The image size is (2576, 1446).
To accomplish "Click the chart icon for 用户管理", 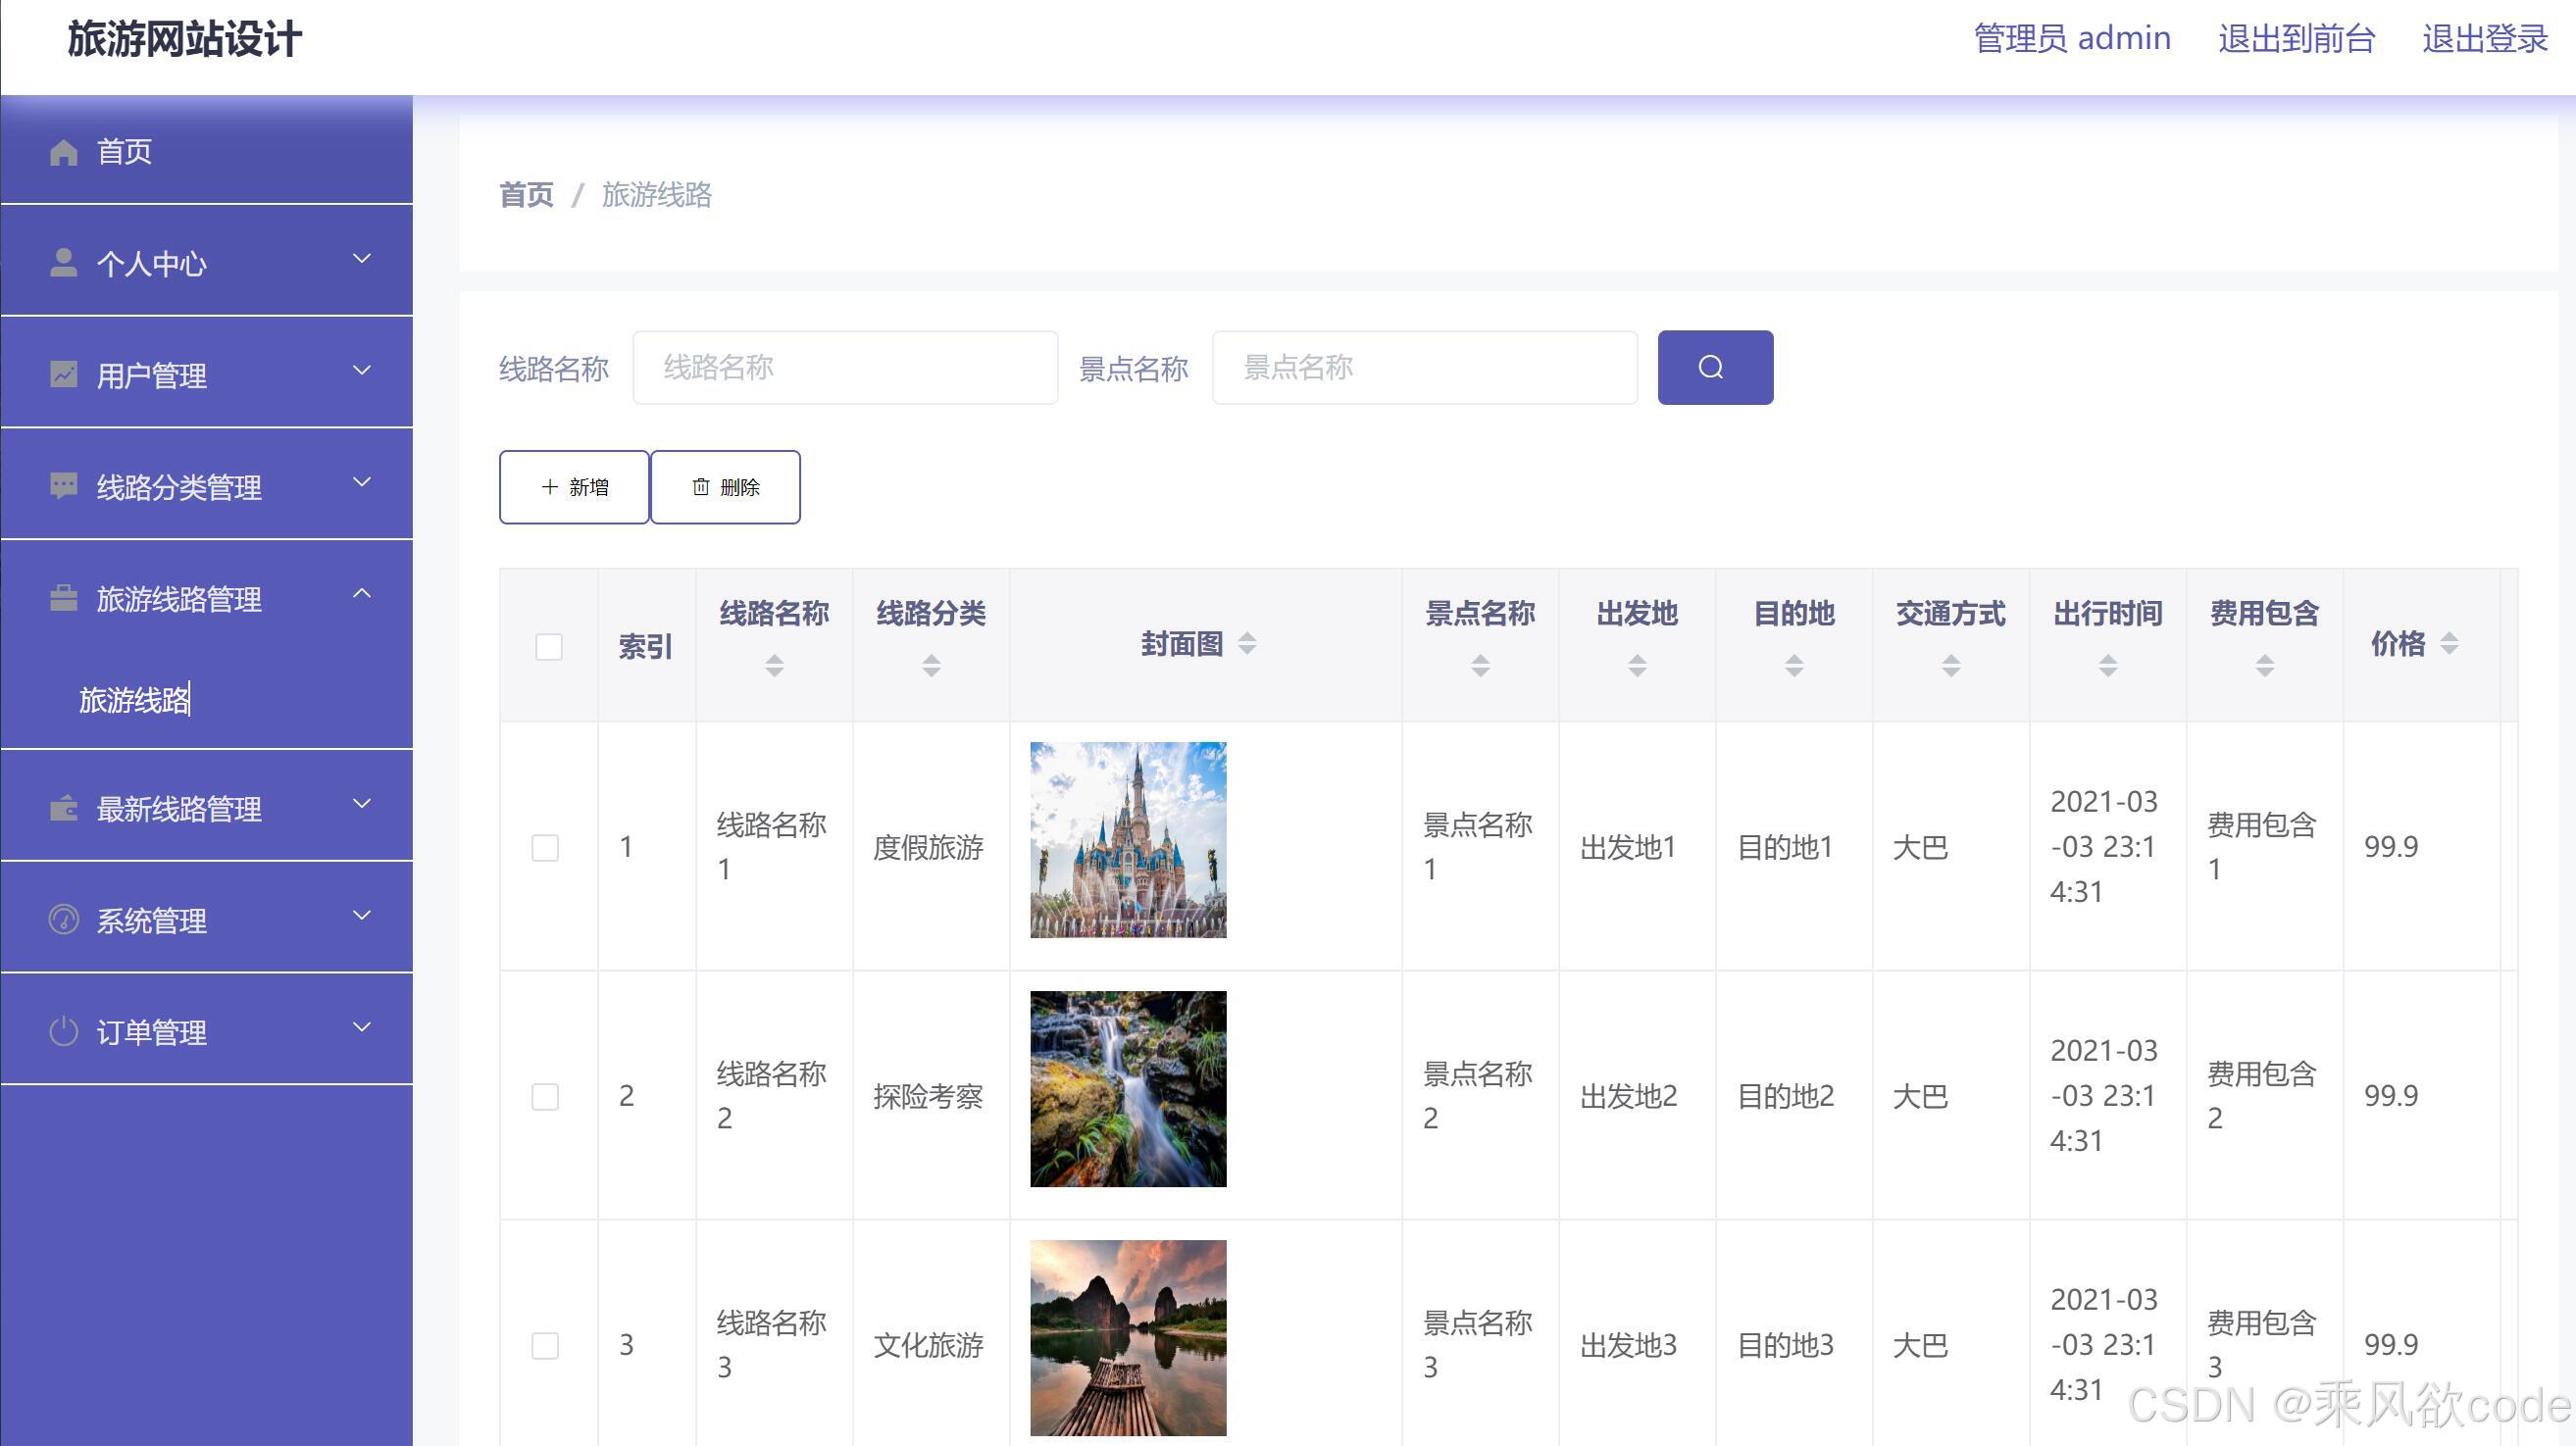I will [x=63, y=374].
